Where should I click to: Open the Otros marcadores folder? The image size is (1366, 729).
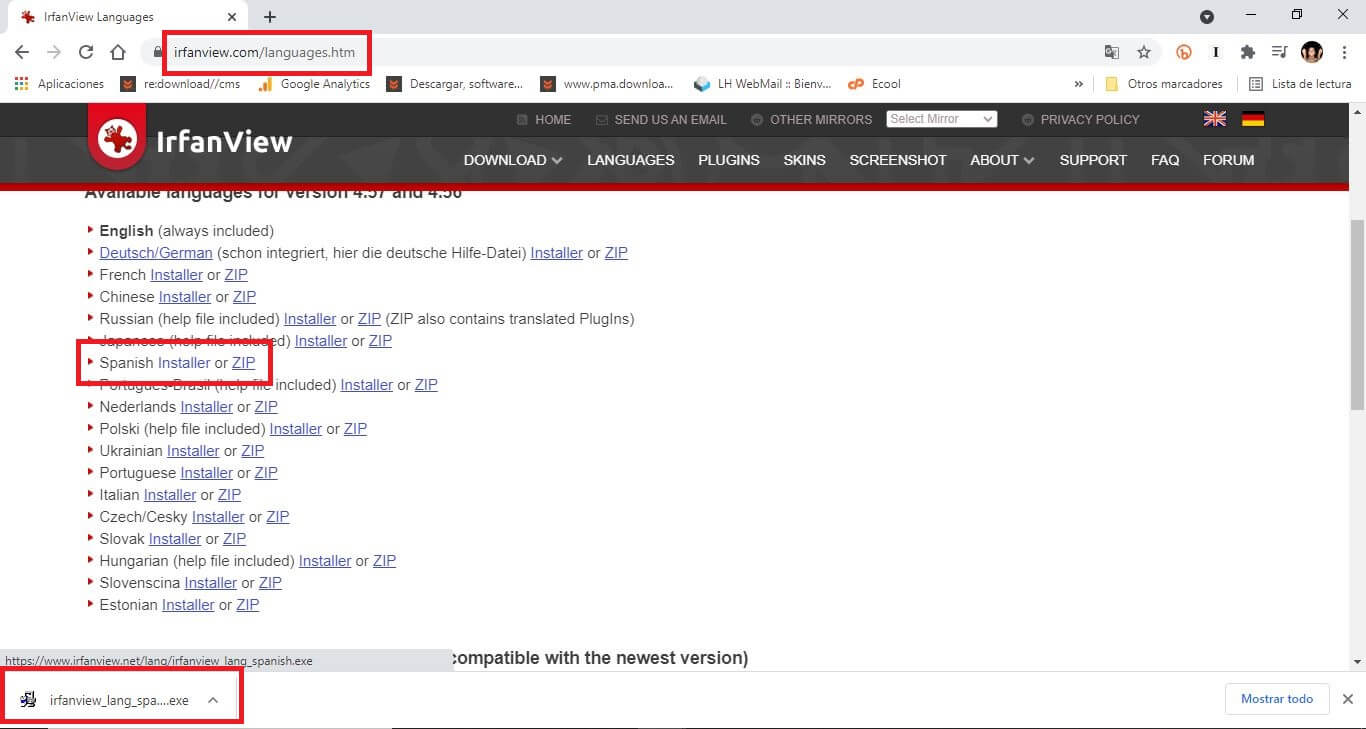pyautogui.click(x=1163, y=84)
